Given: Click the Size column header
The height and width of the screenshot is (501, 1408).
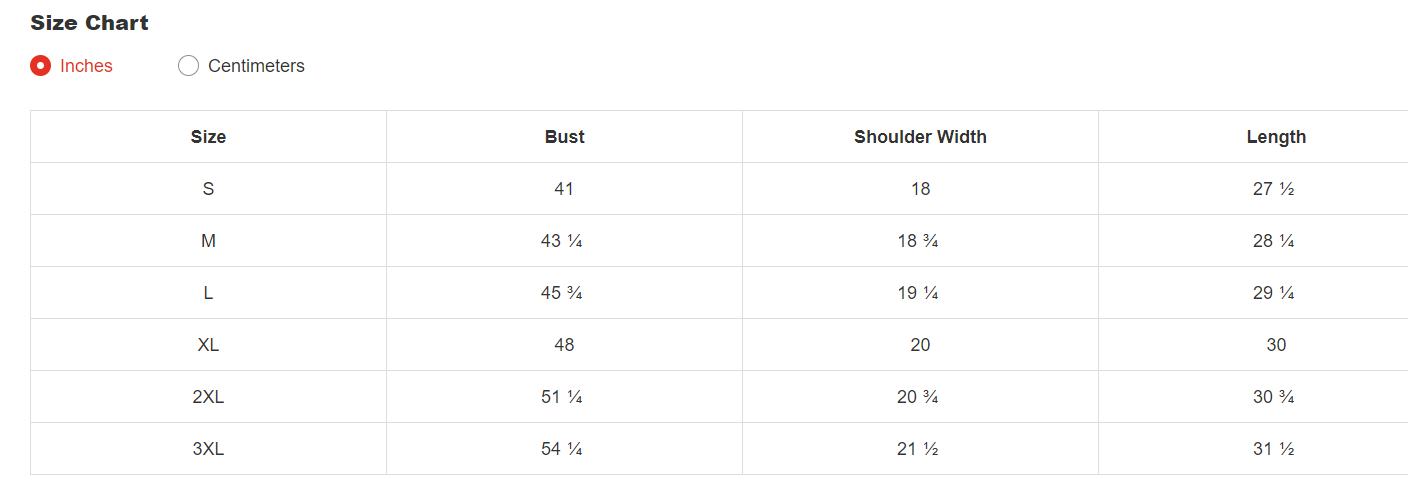Looking at the screenshot, I should pos(208,137).
